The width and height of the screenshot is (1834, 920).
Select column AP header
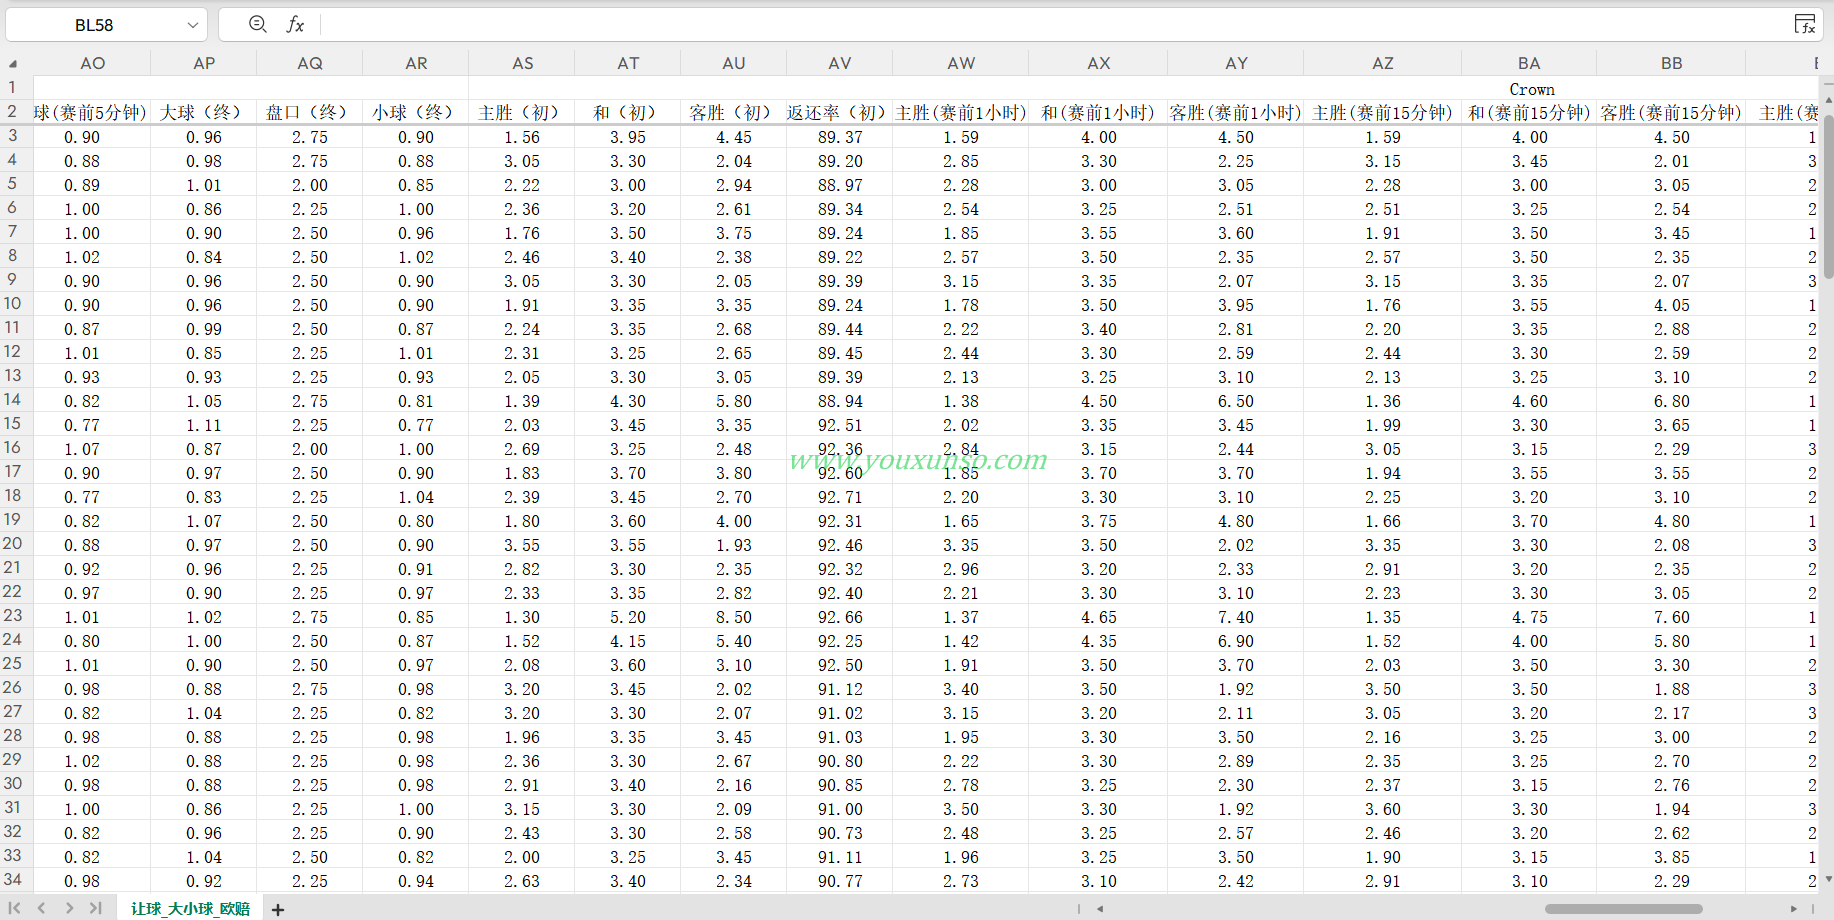[x=204, y=63]
